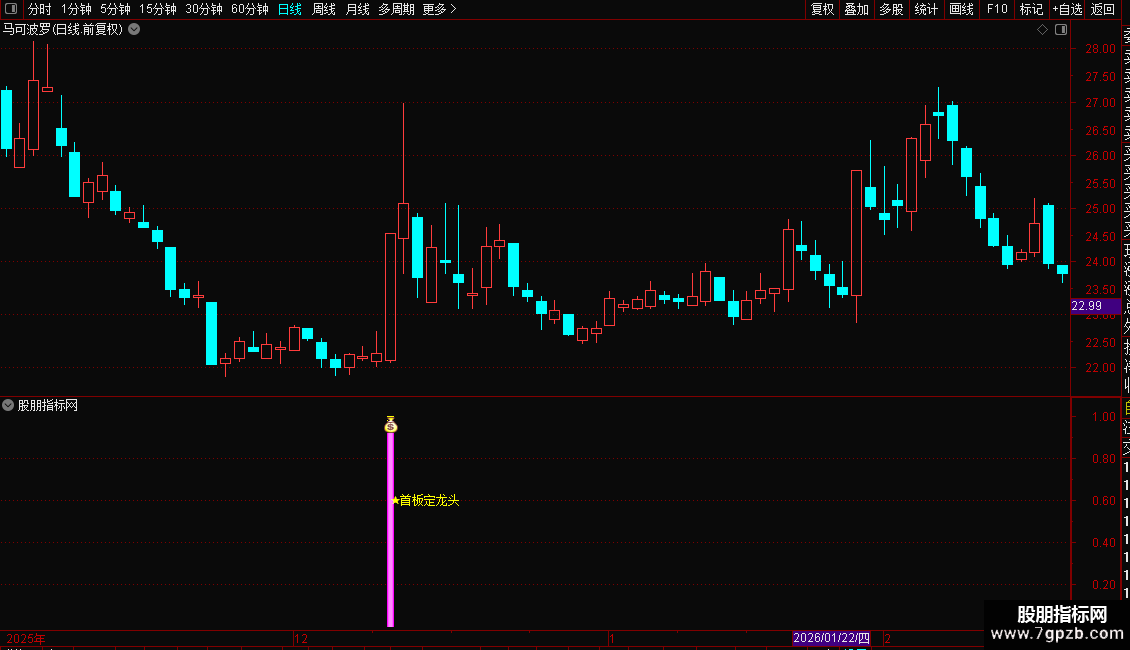Screen dimensions: 1130x650
Task: Click the 股朋指标网 indicator name
Action: [x=48, y=406]
